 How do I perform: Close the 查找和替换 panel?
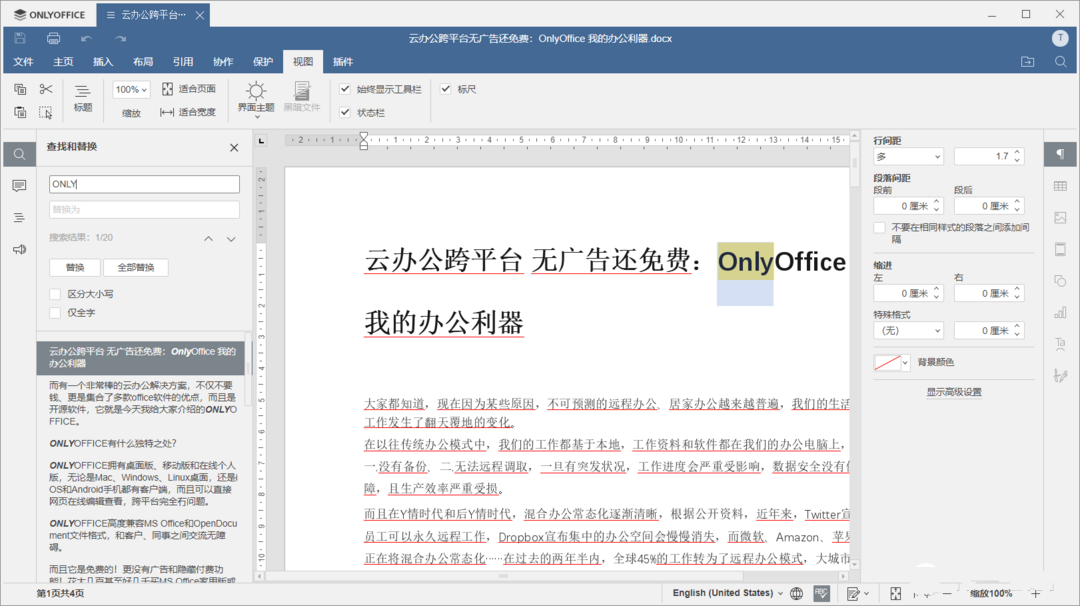[234, 147]
